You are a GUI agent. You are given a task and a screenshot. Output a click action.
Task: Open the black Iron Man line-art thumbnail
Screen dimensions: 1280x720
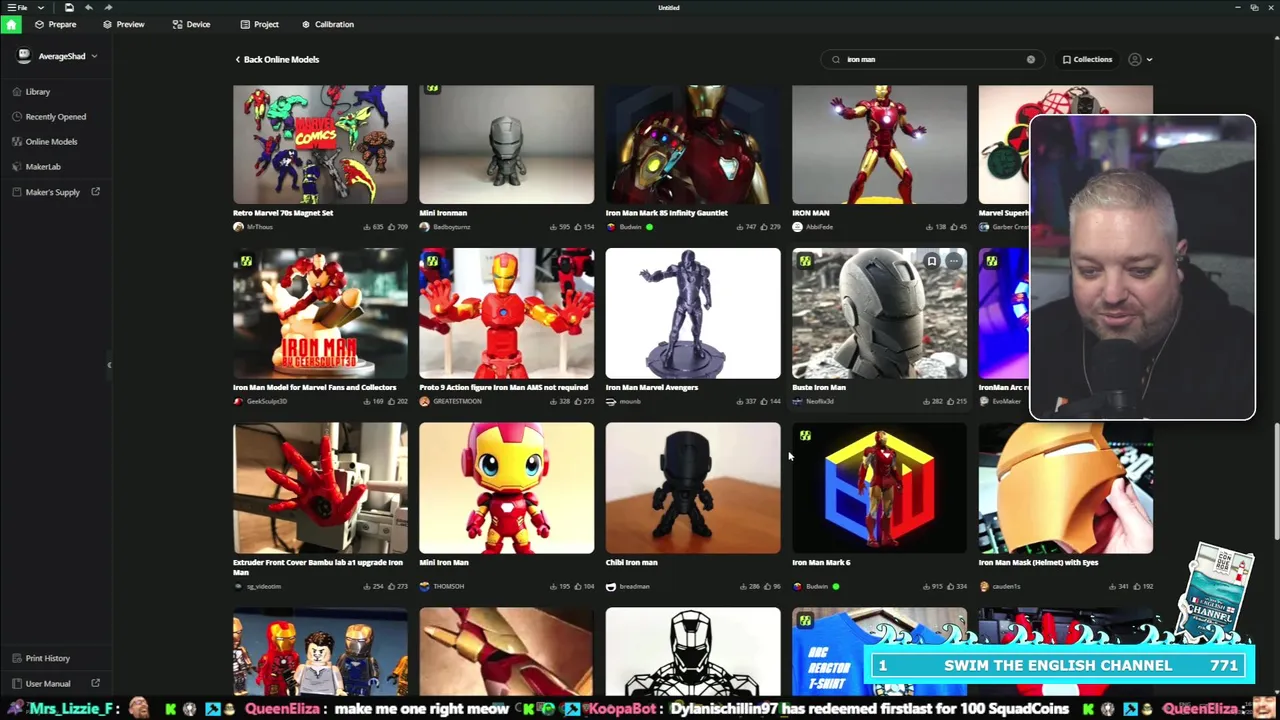[693, 651]
